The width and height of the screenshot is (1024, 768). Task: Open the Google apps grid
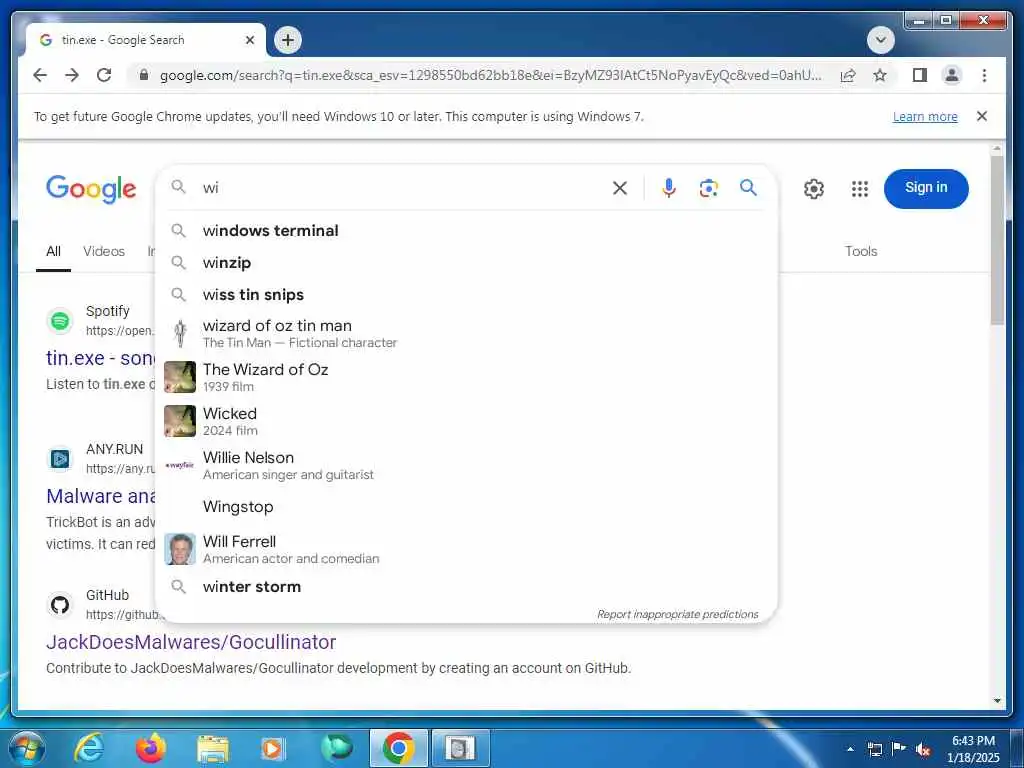(x=859, y=189)
